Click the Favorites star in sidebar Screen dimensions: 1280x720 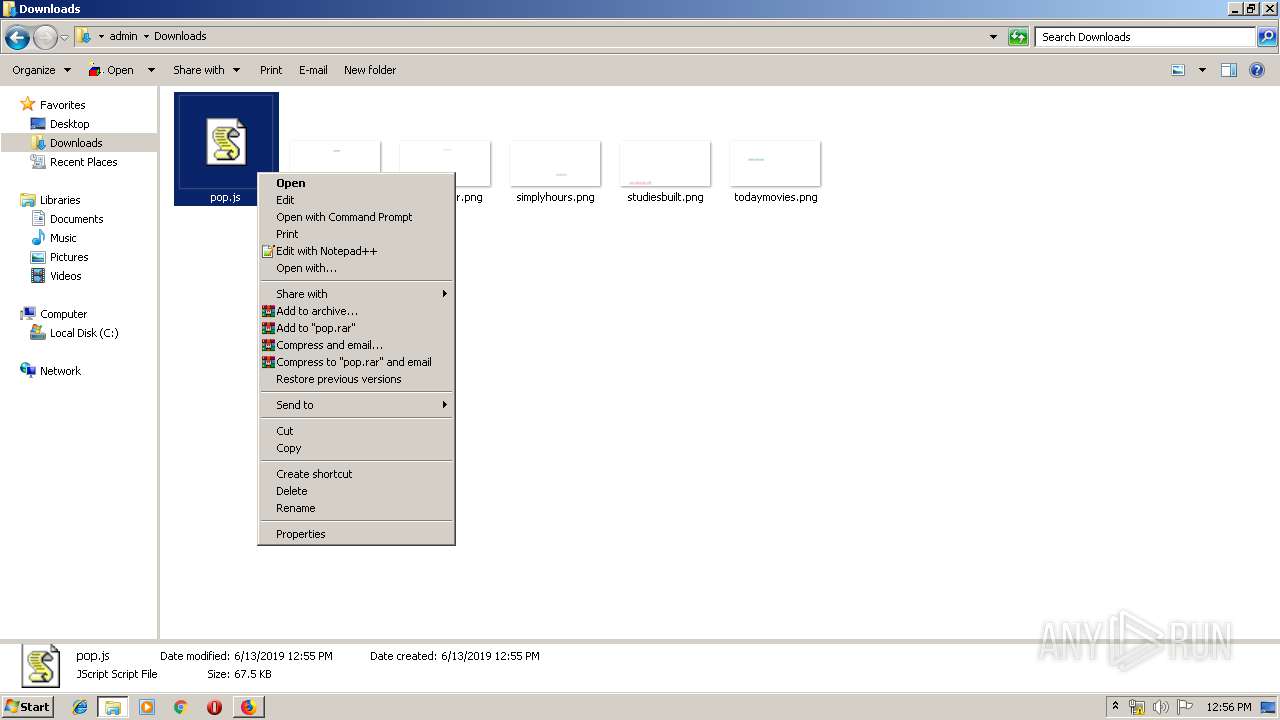click(28, 104)
